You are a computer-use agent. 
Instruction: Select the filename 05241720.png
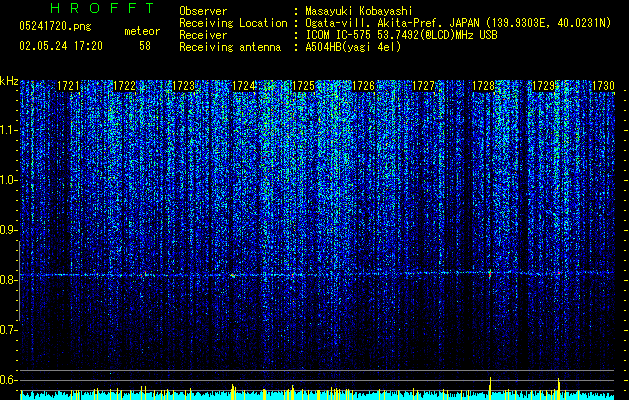click(x=55, y=27)
